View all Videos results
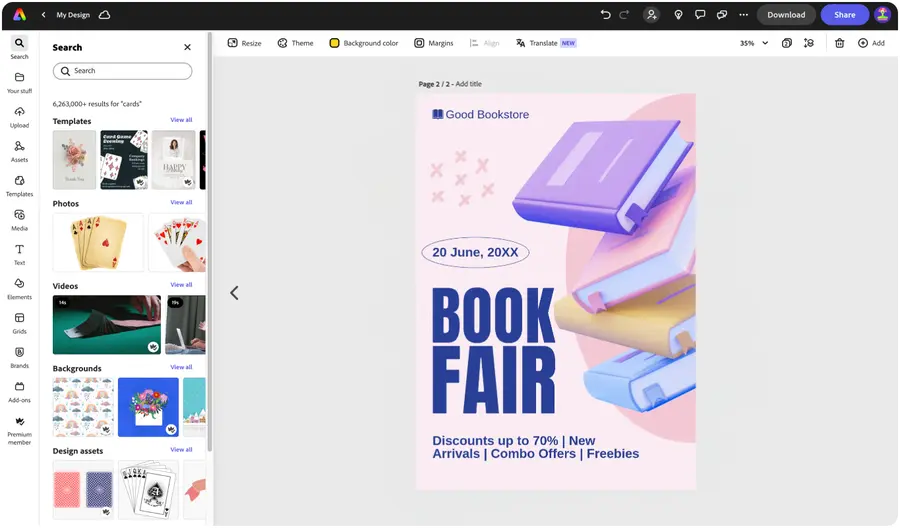The height and width of the screenshot is (528, 900). click(181, 285)
